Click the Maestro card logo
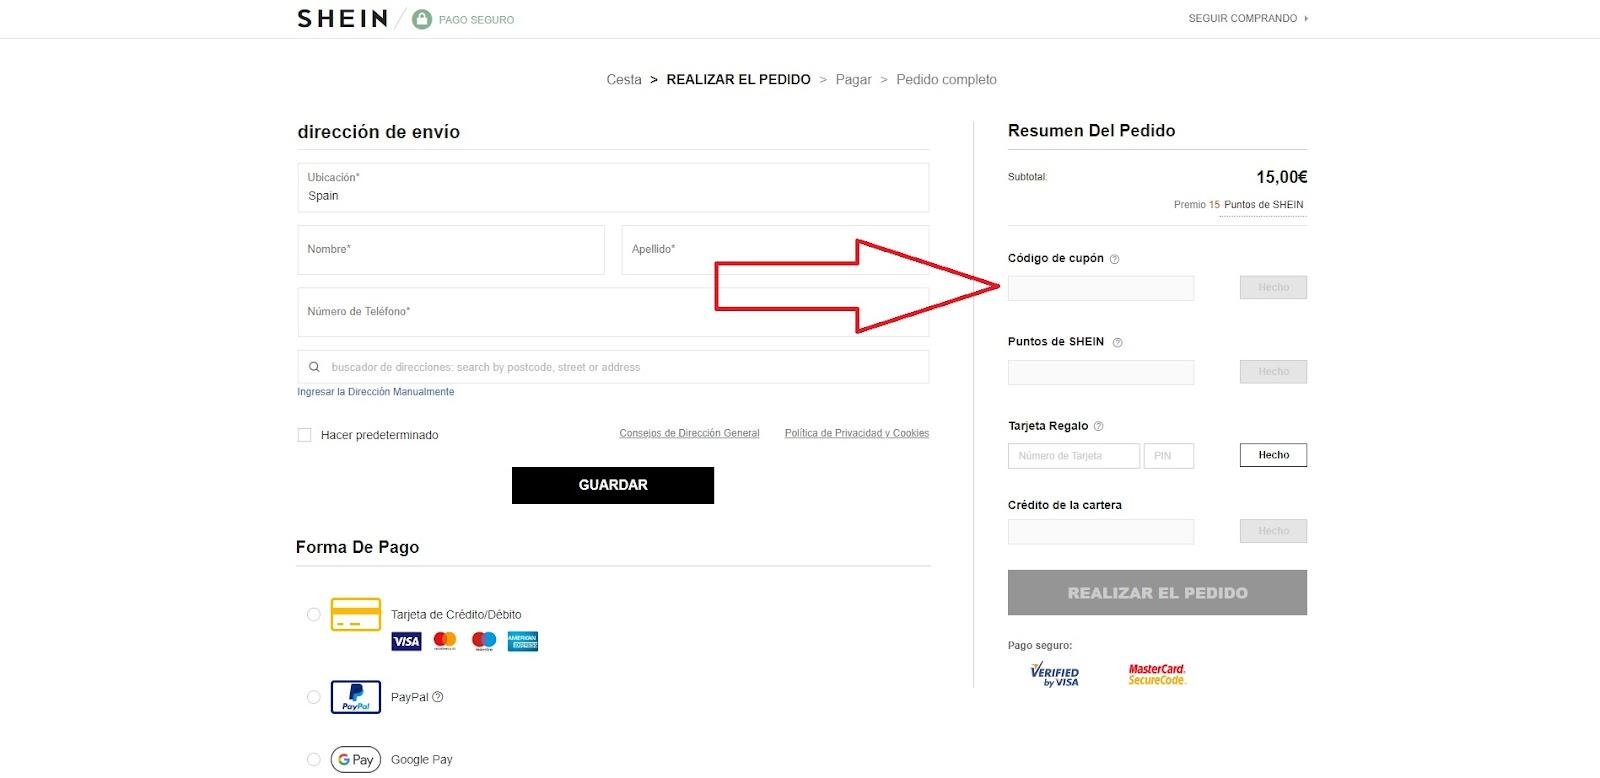Viewport: 1600px width, 778px height. [x=484, y=642]
